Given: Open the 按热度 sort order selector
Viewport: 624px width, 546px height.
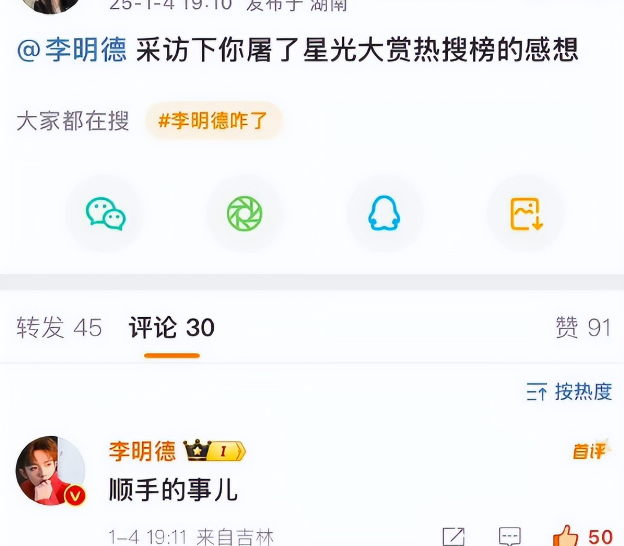Looking at the screenshot, I should (x=569, y=392).
